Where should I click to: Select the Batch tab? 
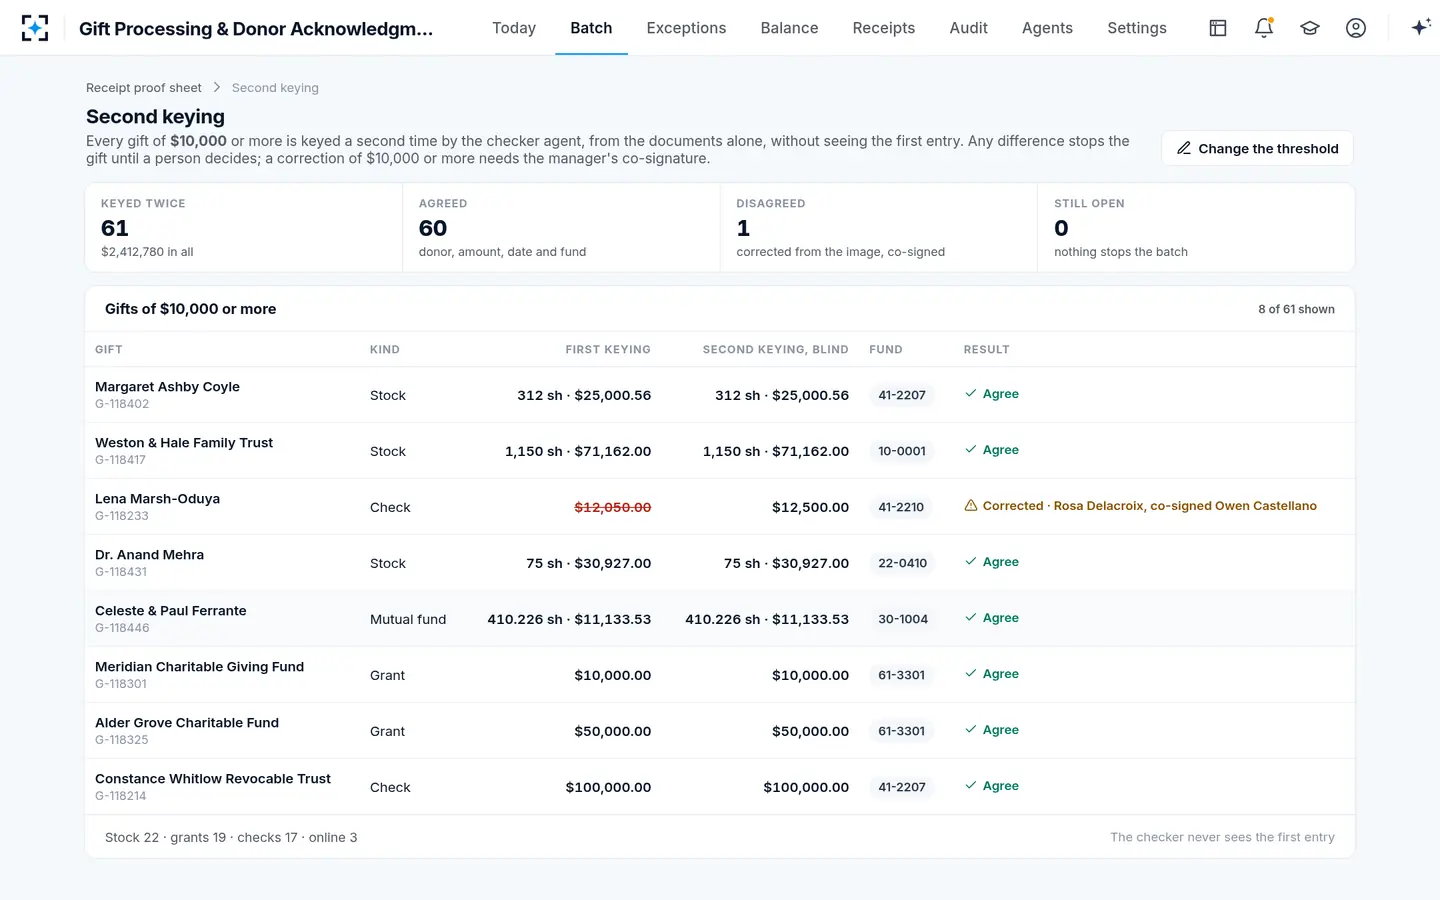tap(591, 28)
